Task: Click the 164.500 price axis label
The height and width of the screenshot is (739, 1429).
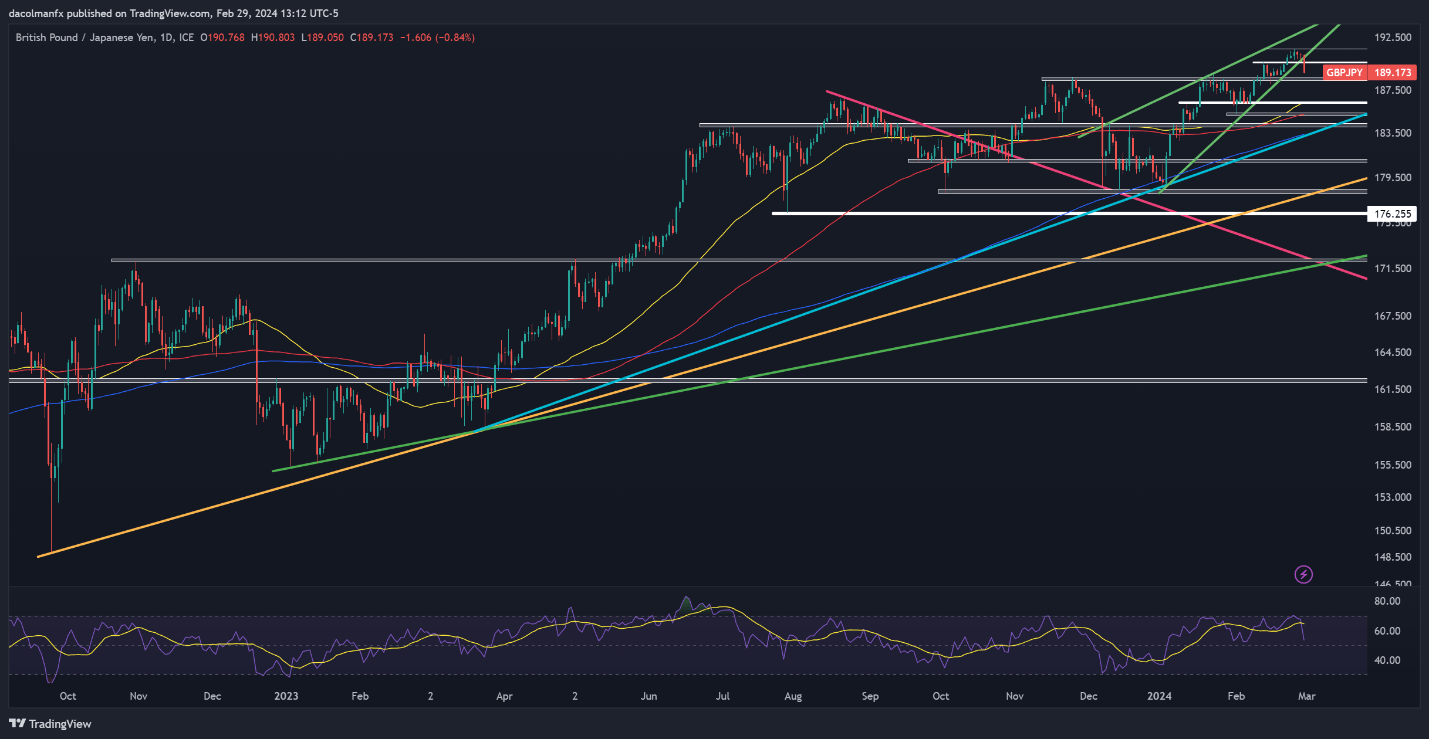Action: pos(1393,352)
